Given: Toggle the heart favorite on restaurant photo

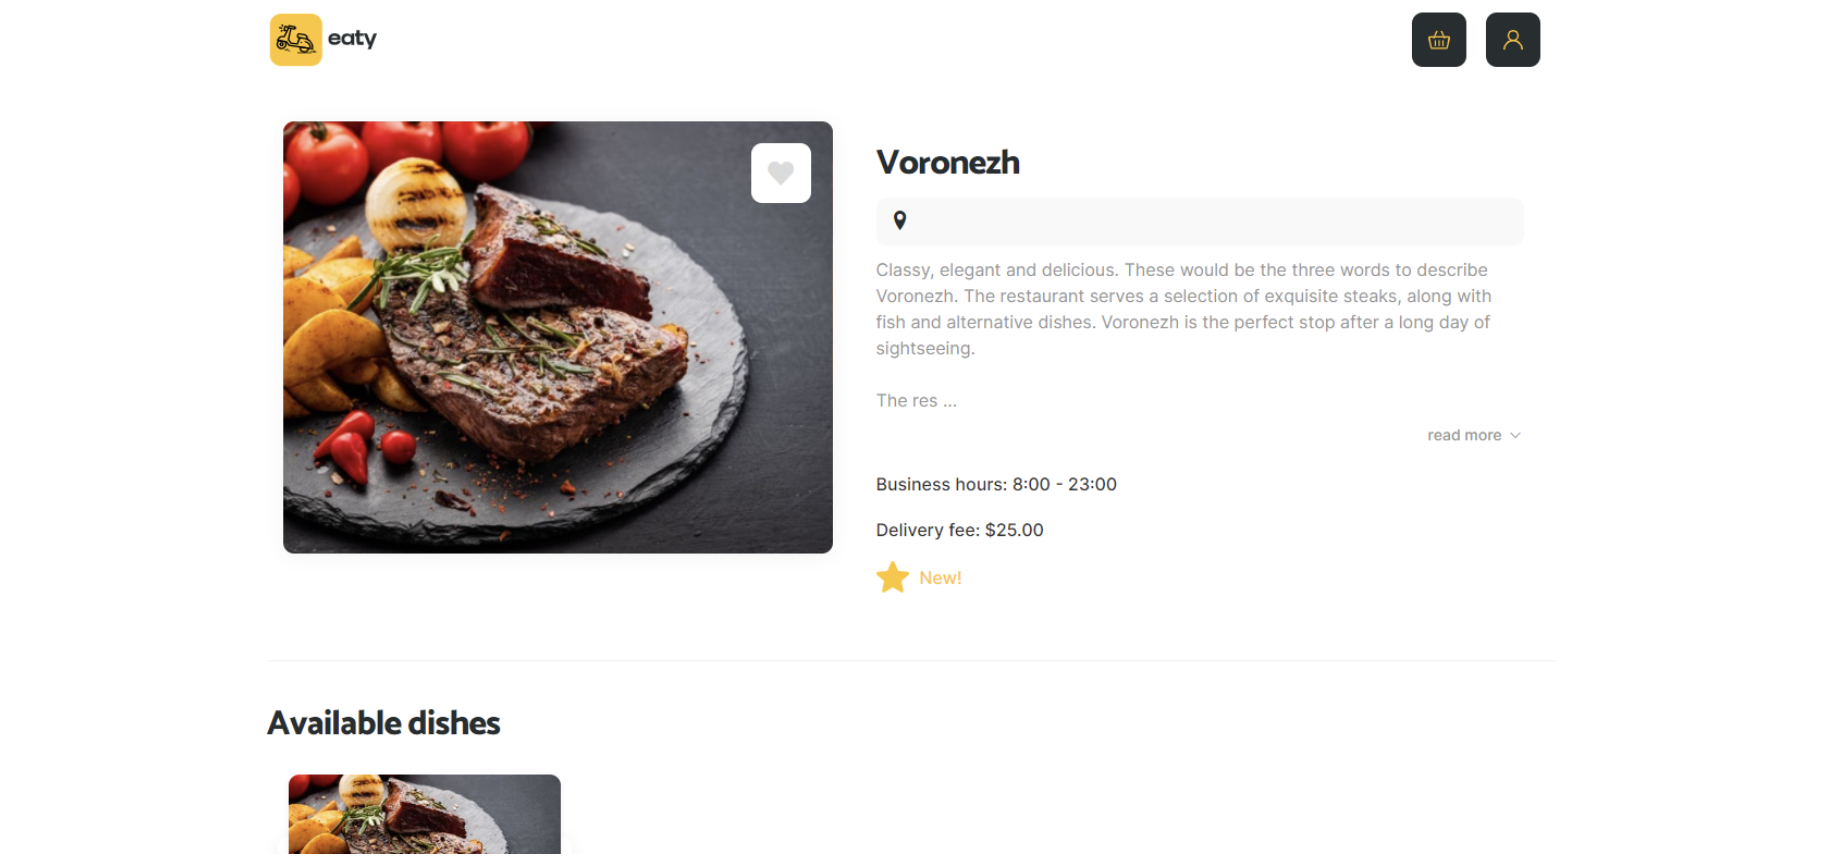Looking at the screenshot, I should (780, 173).
